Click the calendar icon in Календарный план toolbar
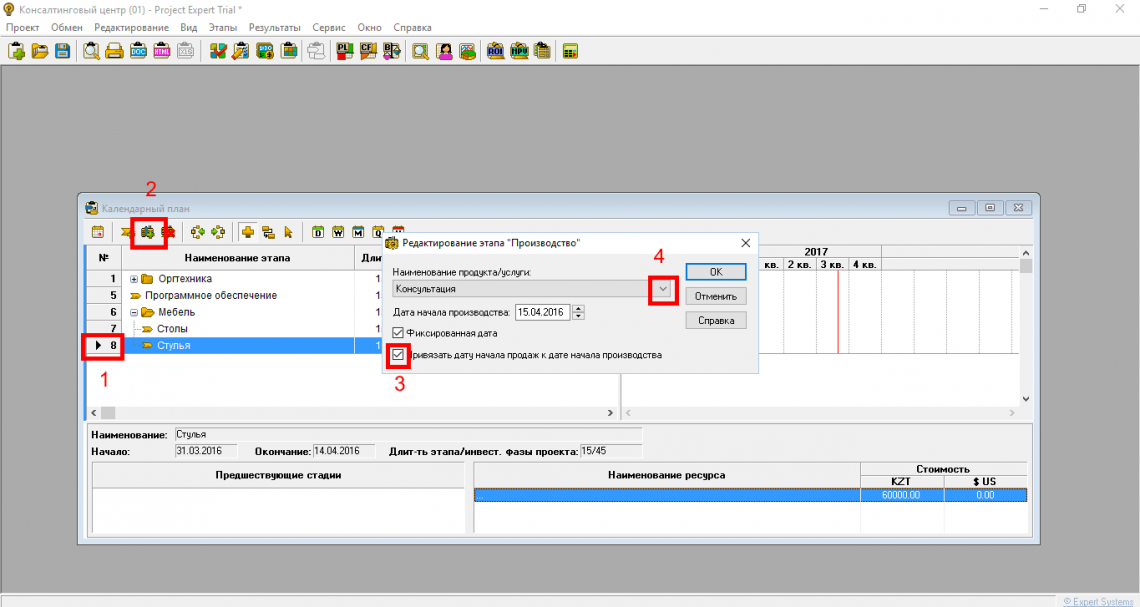 click(x=98, y=232)
